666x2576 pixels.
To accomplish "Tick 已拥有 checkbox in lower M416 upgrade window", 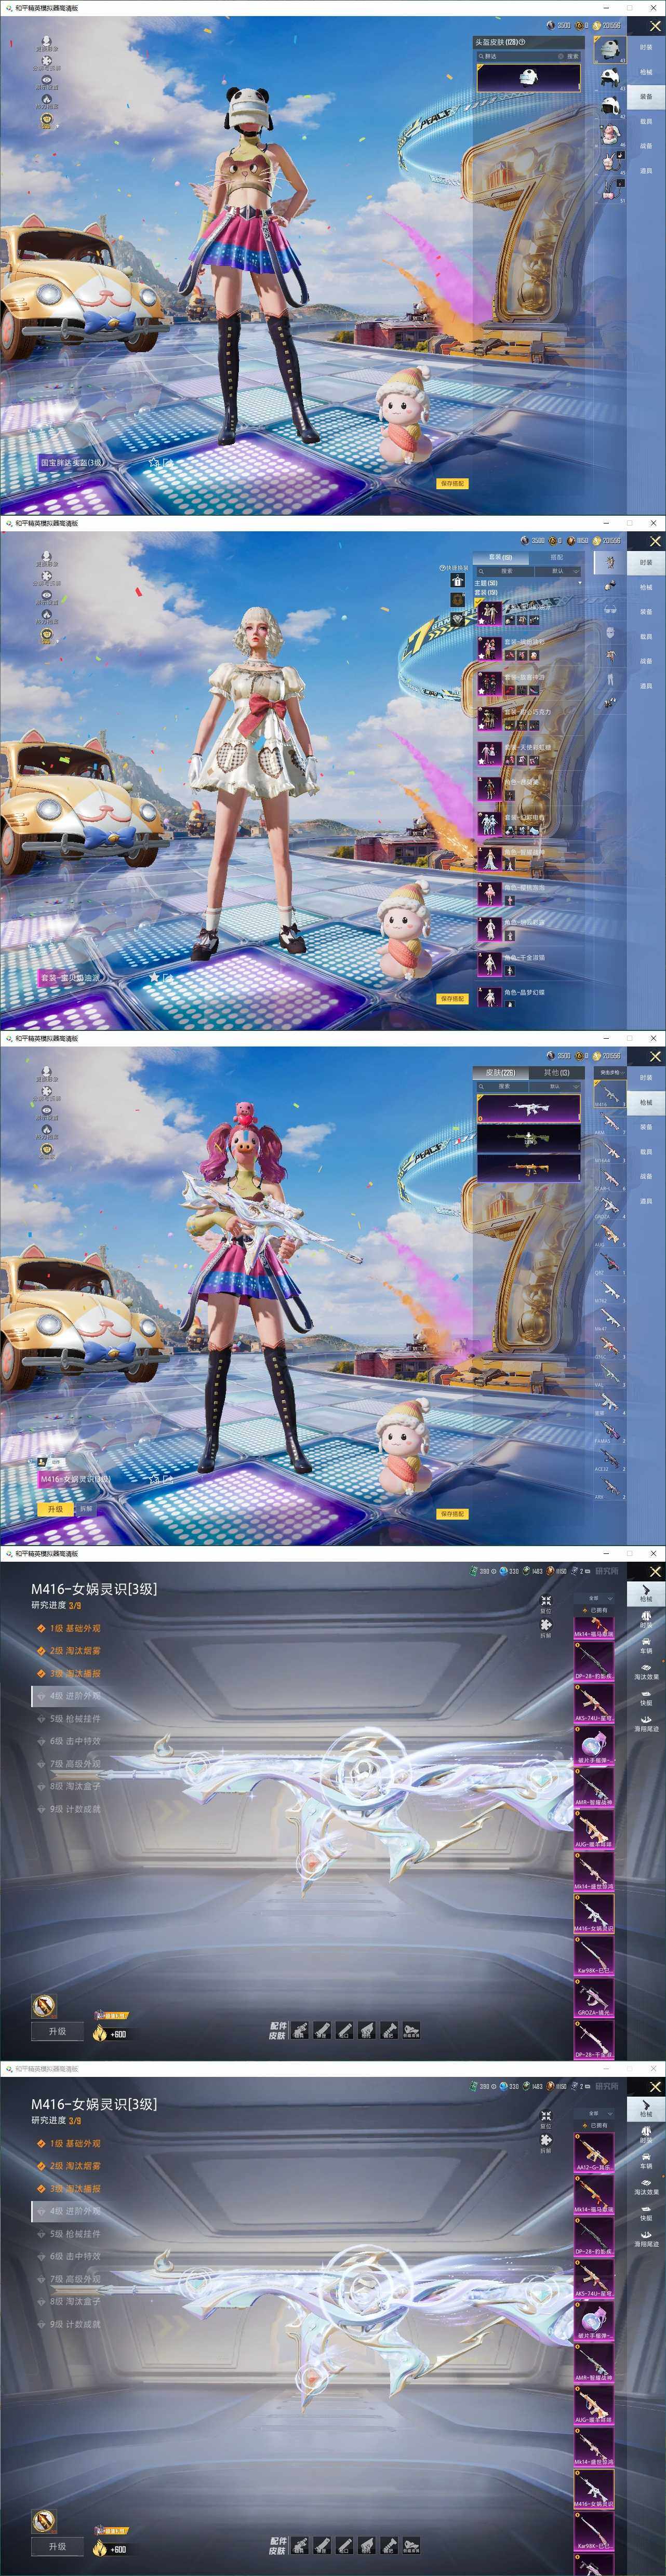I will click(594, 2125).
